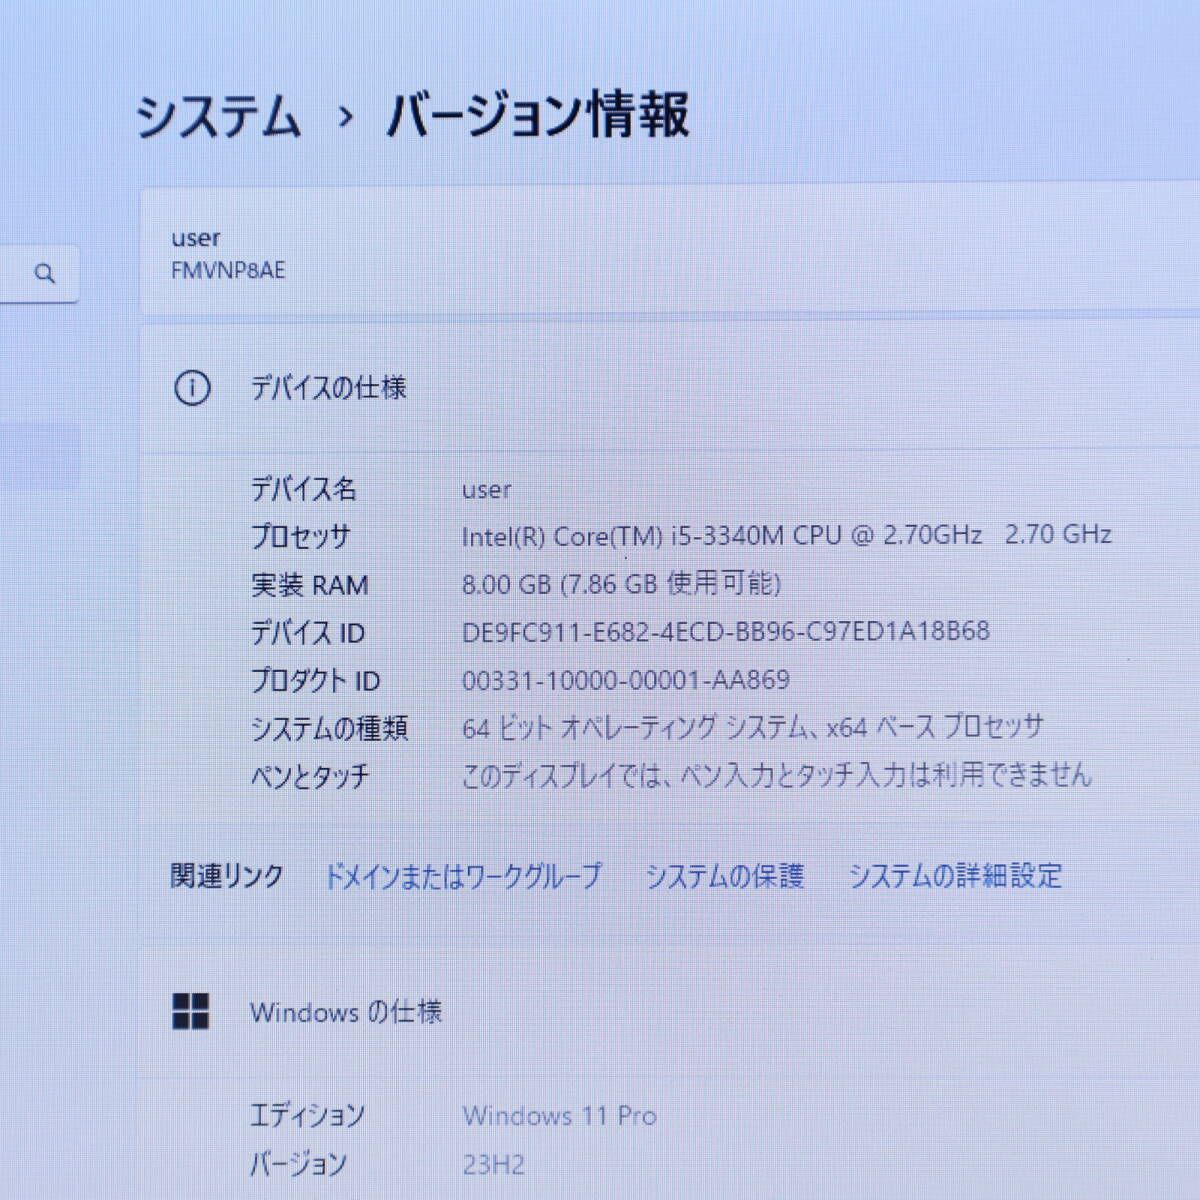Viewport: 1200px width, 1200px height.
Task: Open システムの保護 link
Action: [725, 876]
